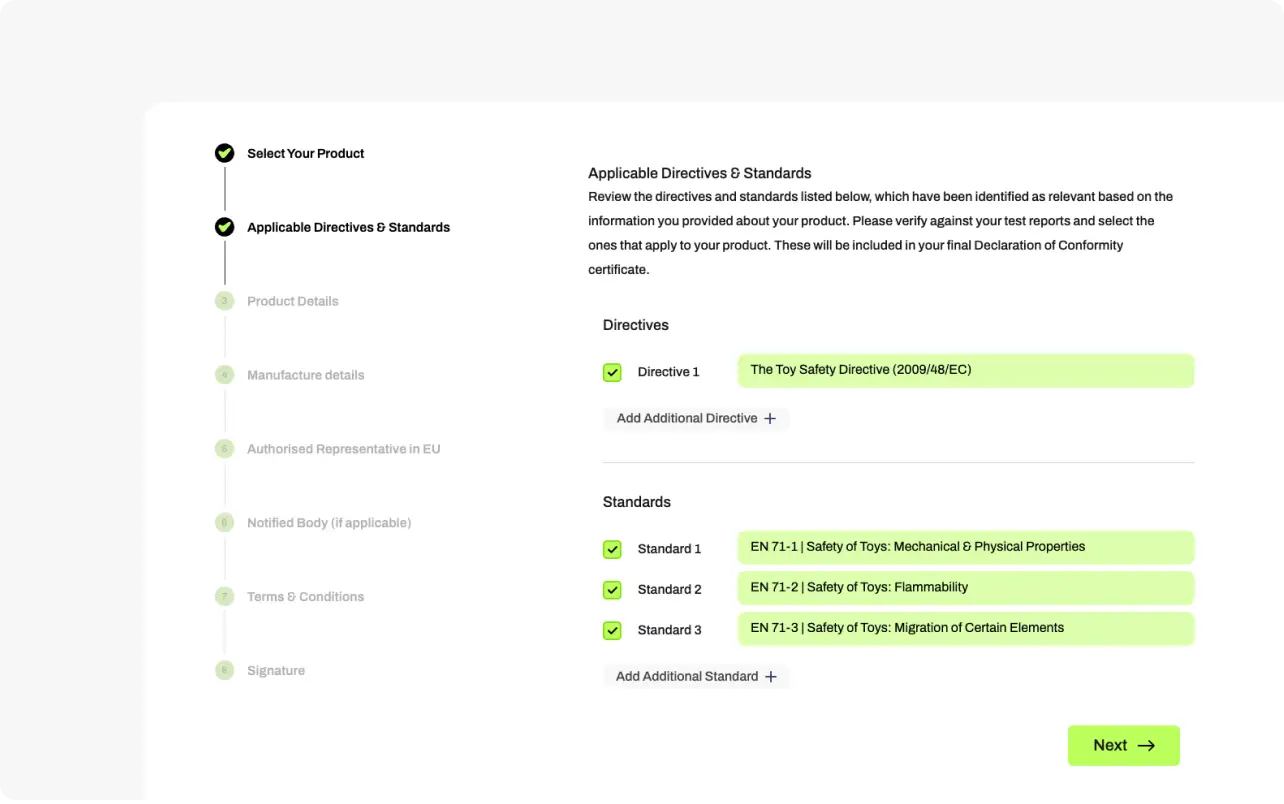1284x804 pixels.
Task: Click the step 4 Manufacture details circle
Action: tap(225, 375)
